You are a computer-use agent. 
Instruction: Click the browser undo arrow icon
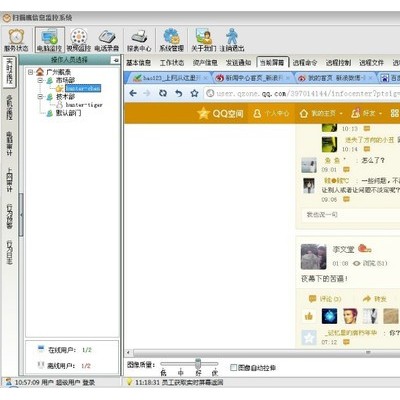click(179, 93)
